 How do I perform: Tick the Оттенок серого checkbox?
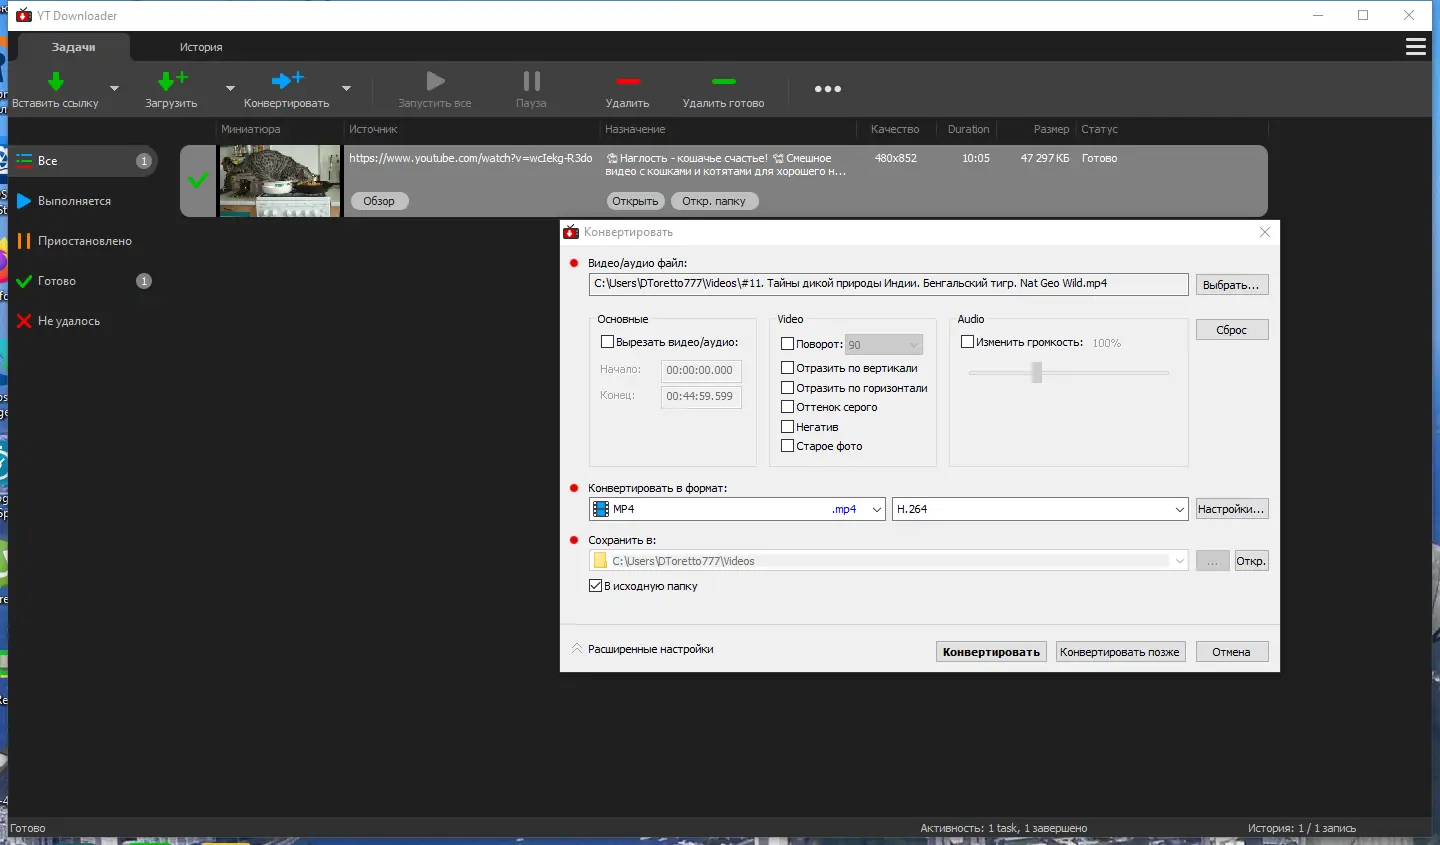pos(787,407)
